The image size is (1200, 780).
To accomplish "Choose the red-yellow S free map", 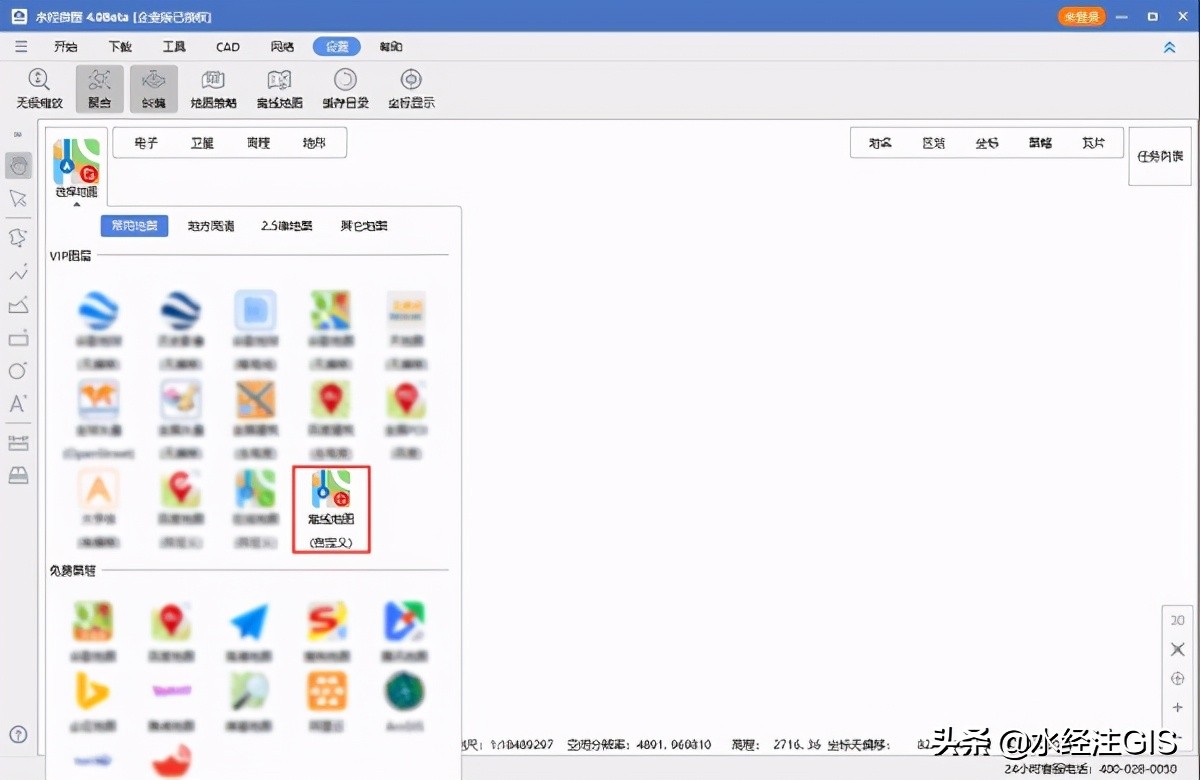I will tap(327, 632).
